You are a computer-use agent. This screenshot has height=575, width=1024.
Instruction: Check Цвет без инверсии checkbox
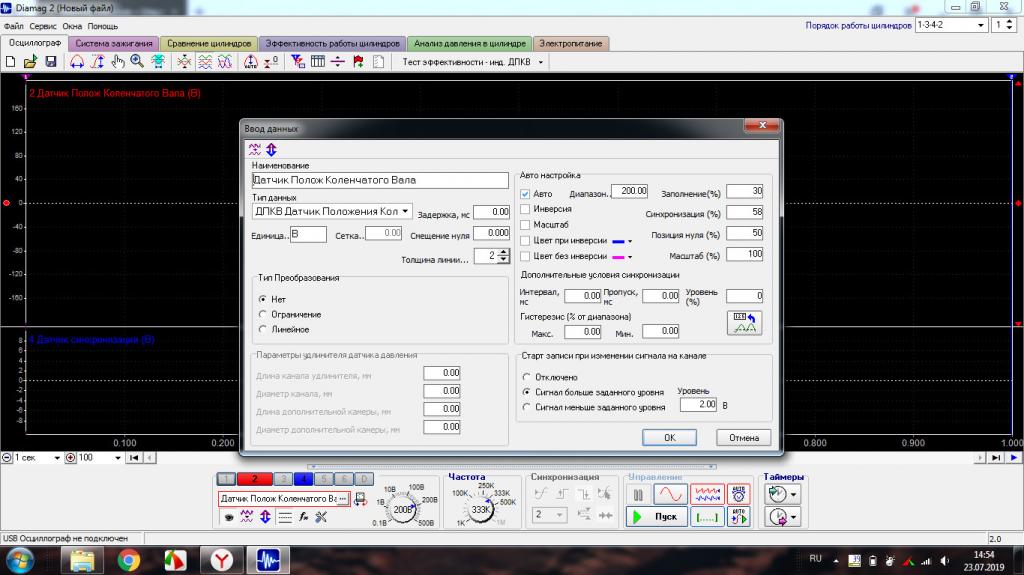click(525, 256)
